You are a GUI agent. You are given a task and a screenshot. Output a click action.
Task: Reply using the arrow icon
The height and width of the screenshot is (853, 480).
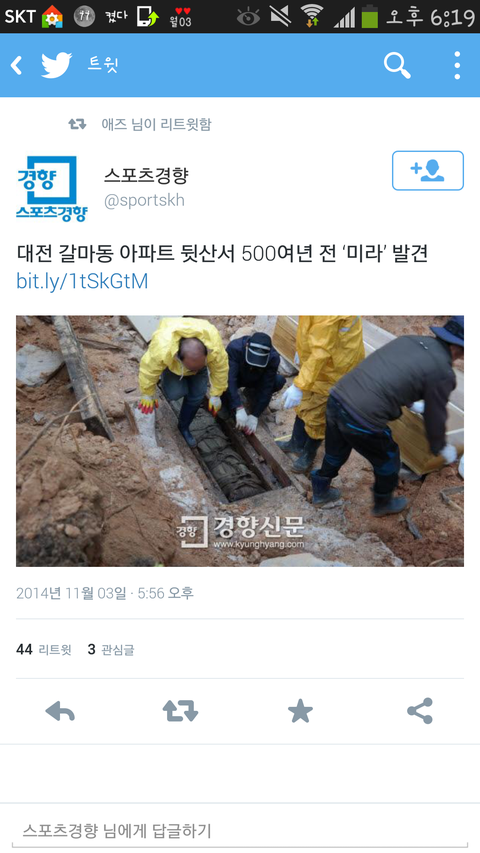pyautogui.click(x=60, y=711)
